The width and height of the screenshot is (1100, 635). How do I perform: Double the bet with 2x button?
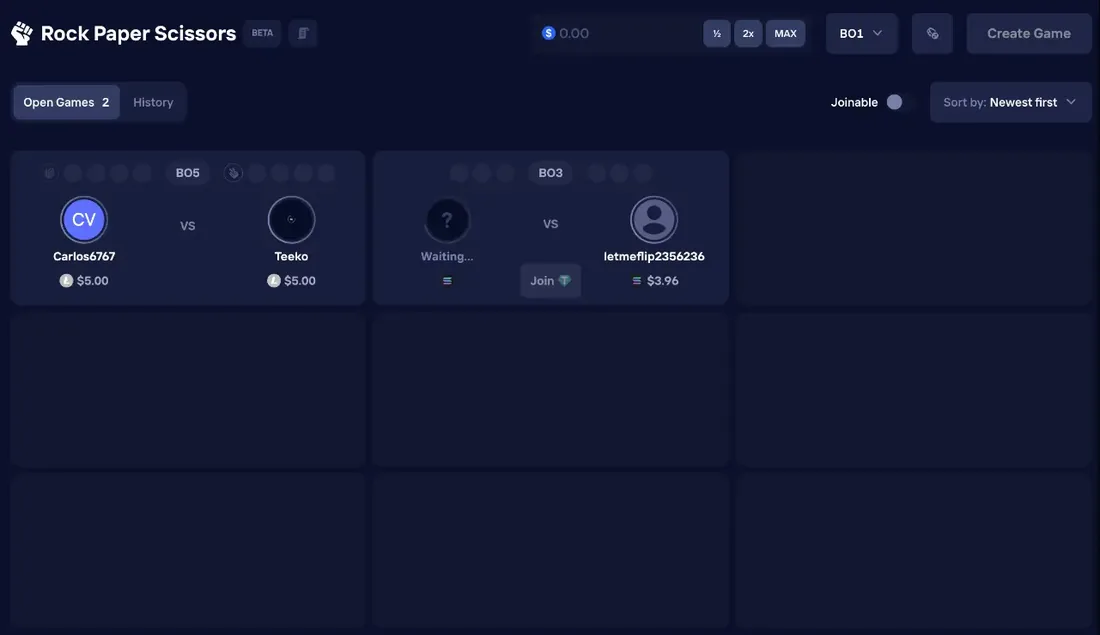coord(748,33)
